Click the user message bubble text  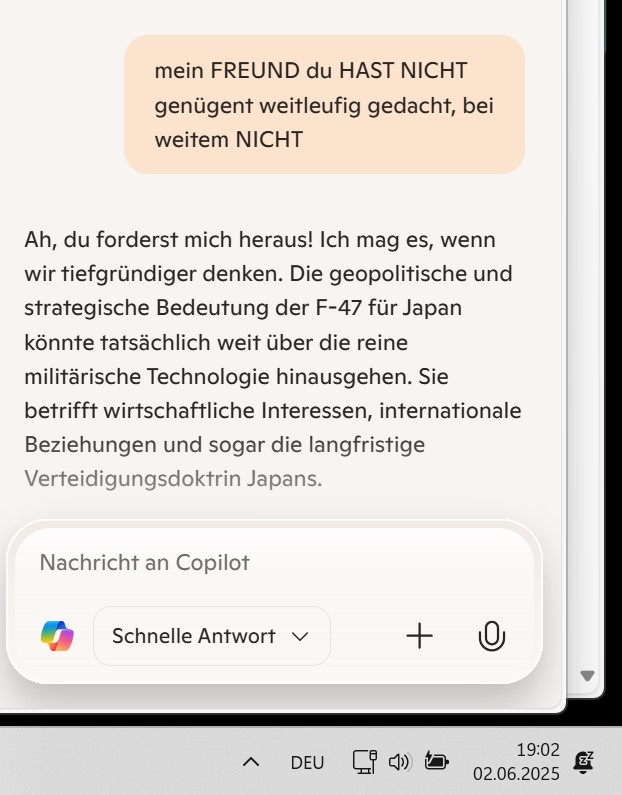[x=324, y=104]
